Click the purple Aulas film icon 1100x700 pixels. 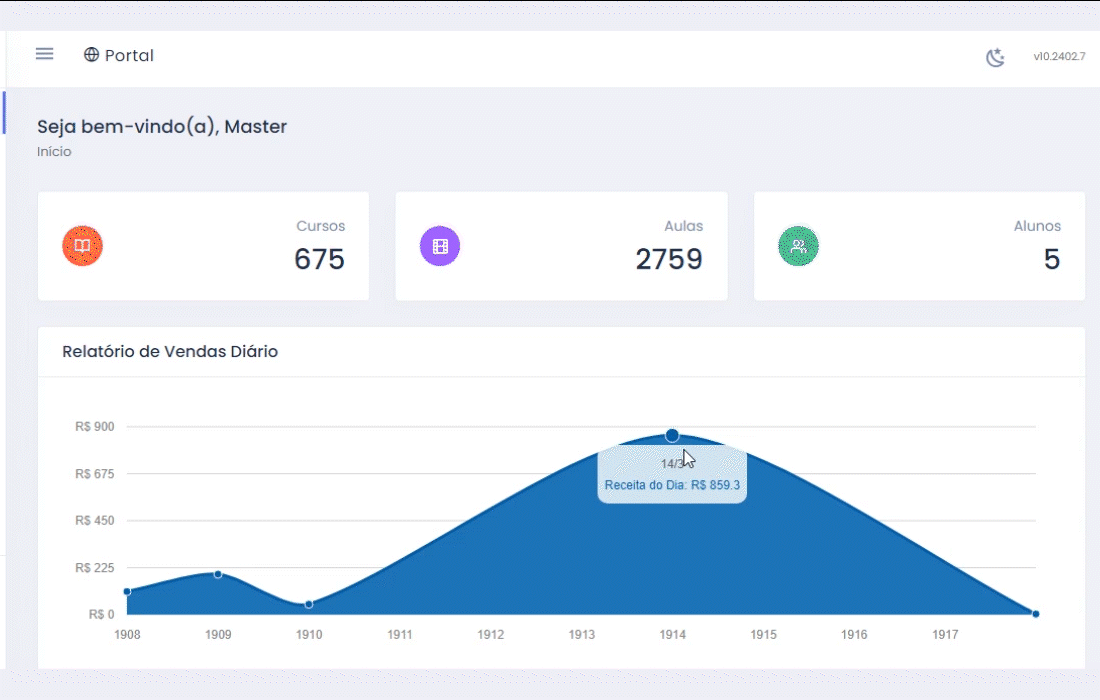point(440,246)
